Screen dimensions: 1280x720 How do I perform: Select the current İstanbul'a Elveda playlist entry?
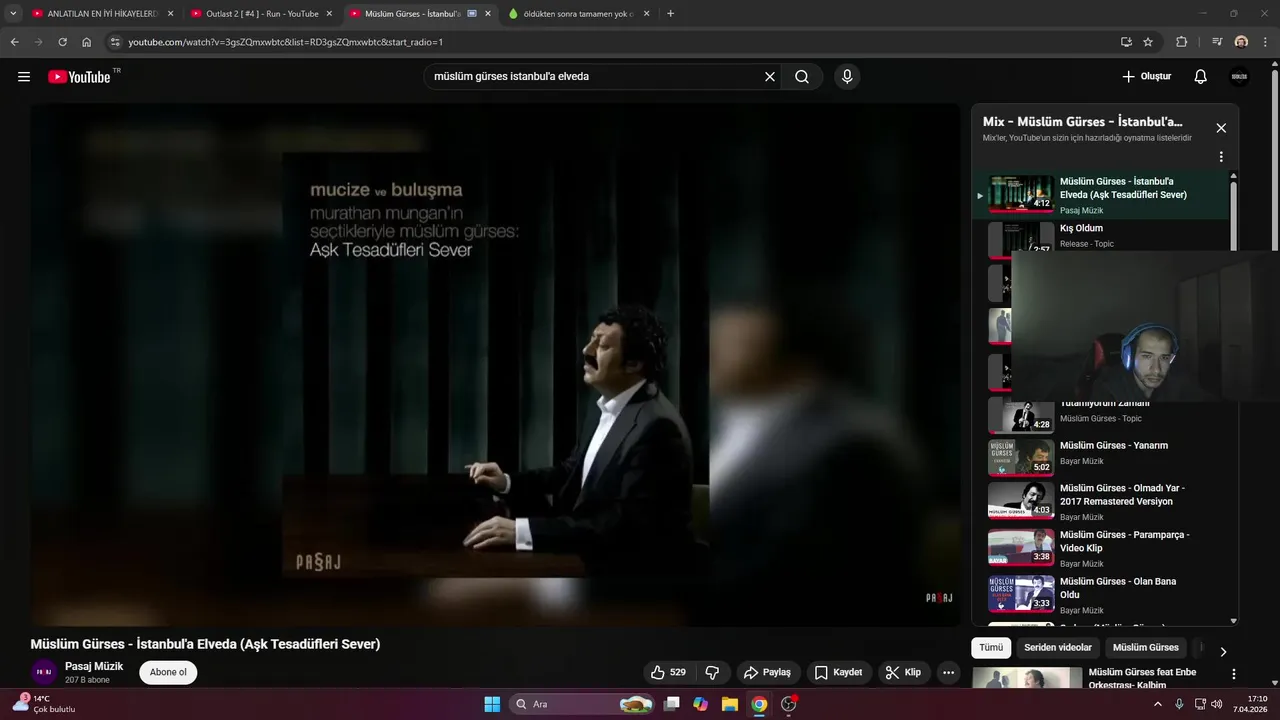[x=1100, y=194]
